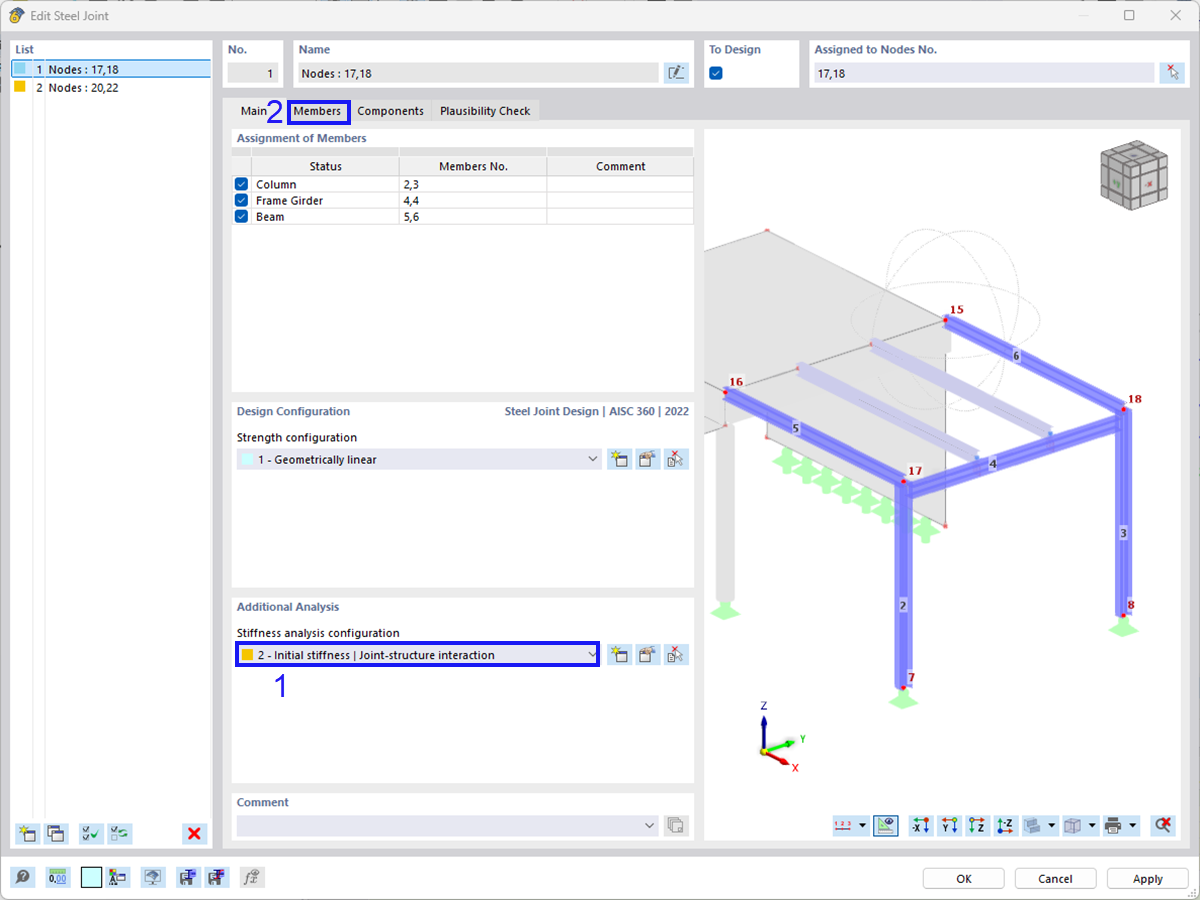Switch to the Main tab
The height and width of the screenshot is (900, 1200).
click(x=253, y=111)
